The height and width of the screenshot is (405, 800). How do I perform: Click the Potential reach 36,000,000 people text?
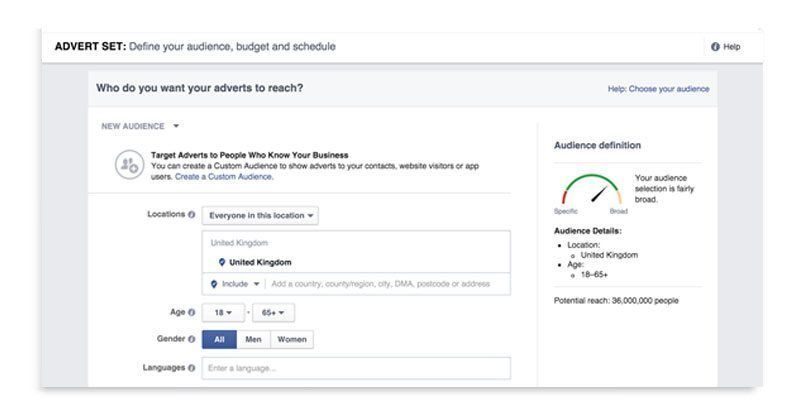[616, 300]
